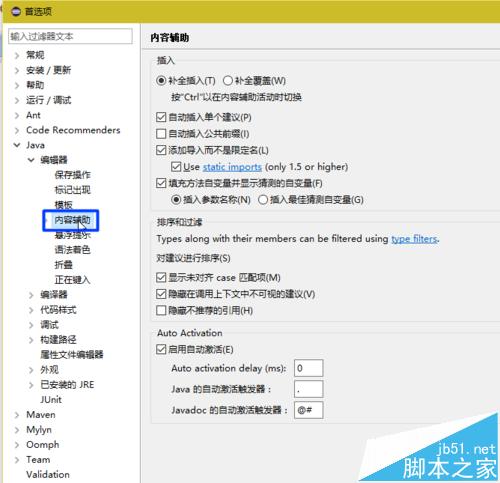
Task: Expand the Team node
Action: (17, 460)
